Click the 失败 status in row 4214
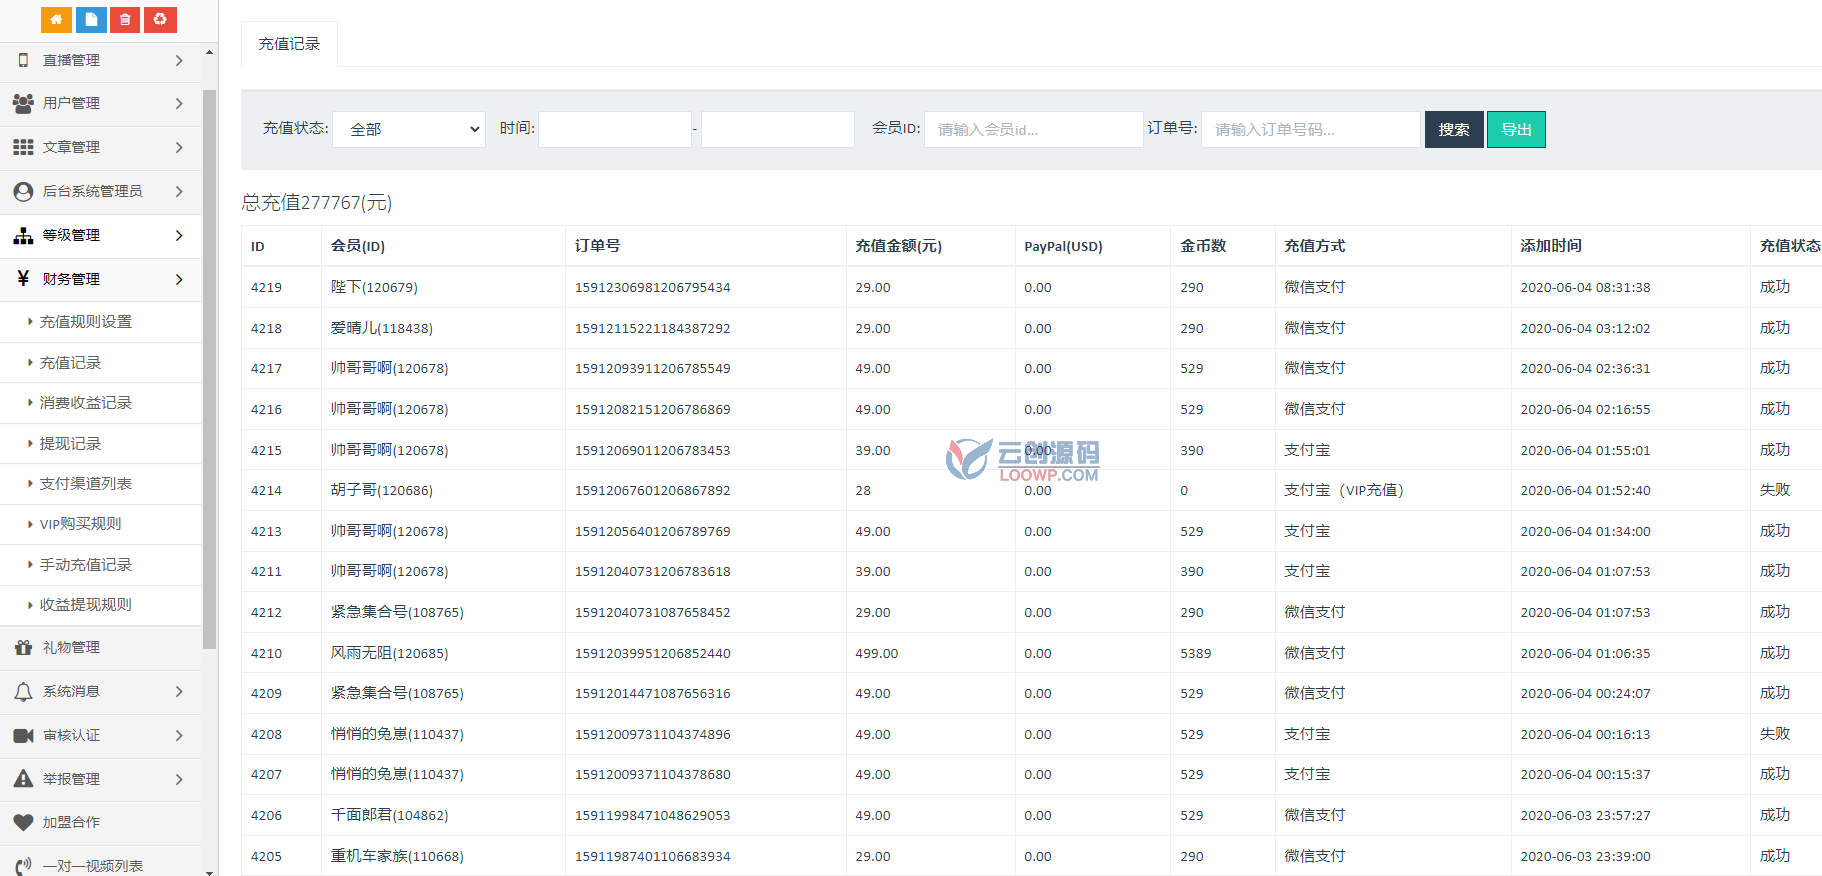The width and height of the screenshot is (1822, 876). coord(1775,490)
